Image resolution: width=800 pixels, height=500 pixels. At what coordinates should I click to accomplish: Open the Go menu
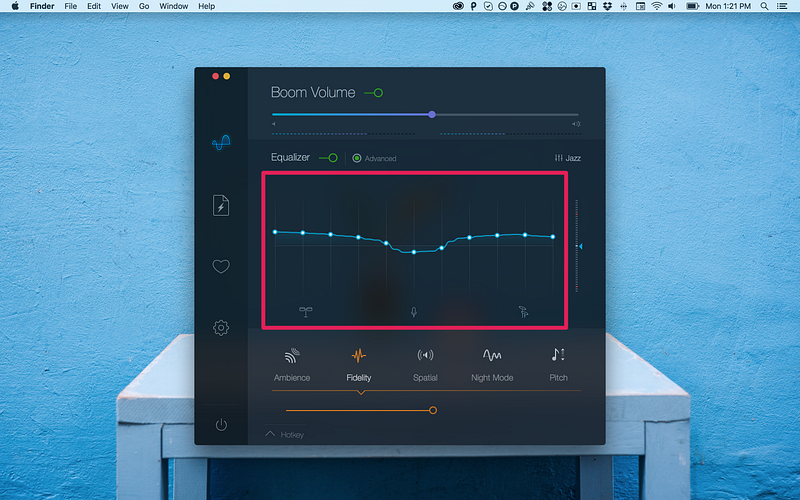point(144,6)
